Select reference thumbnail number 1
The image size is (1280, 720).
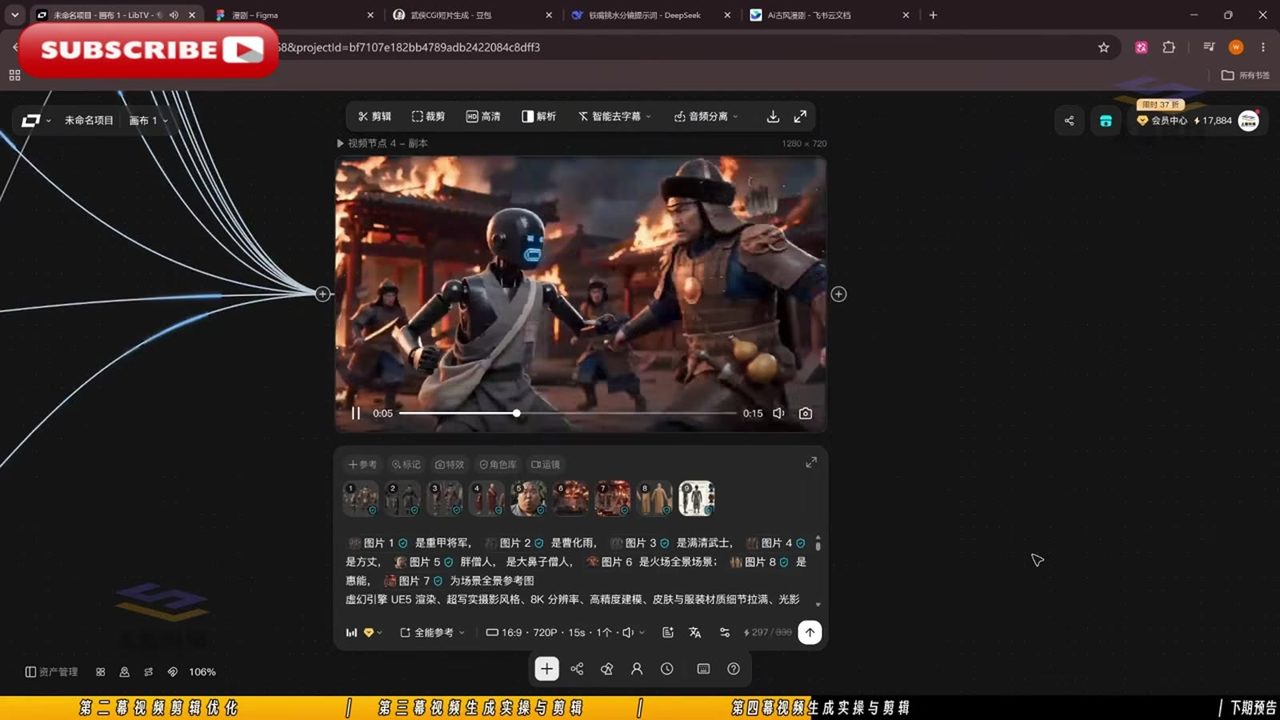[x=361, y=498]
